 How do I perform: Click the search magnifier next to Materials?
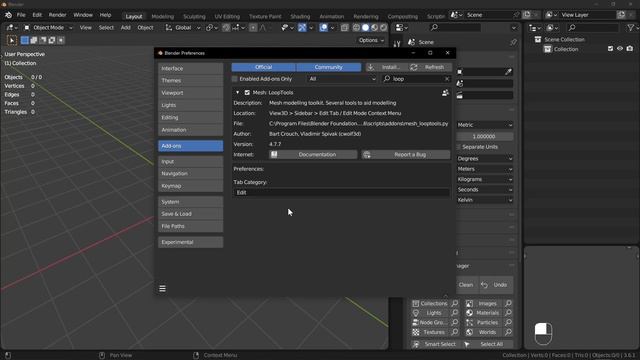(508, 313)
